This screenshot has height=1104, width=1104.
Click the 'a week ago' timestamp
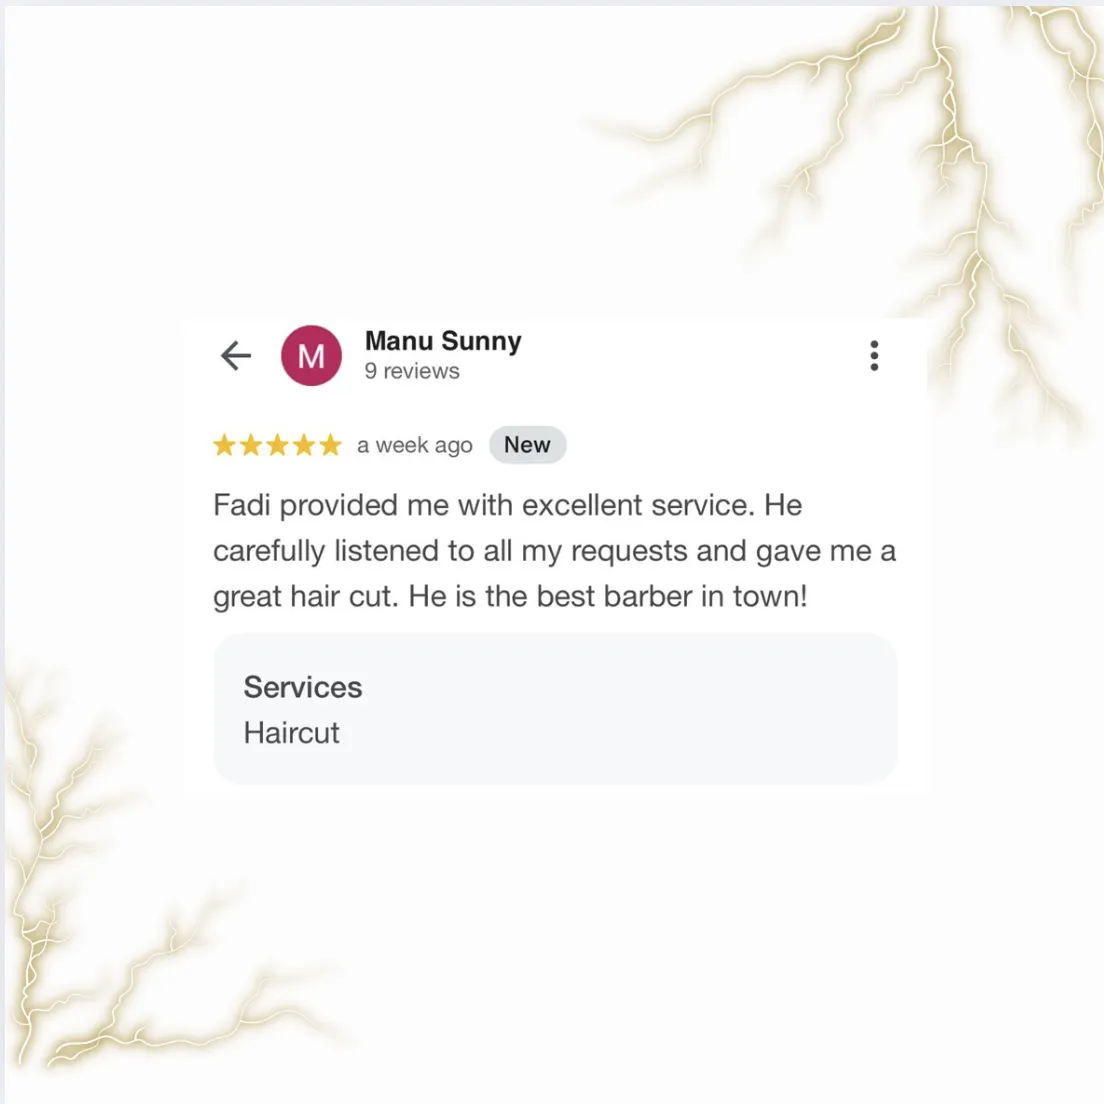[415, 446]
